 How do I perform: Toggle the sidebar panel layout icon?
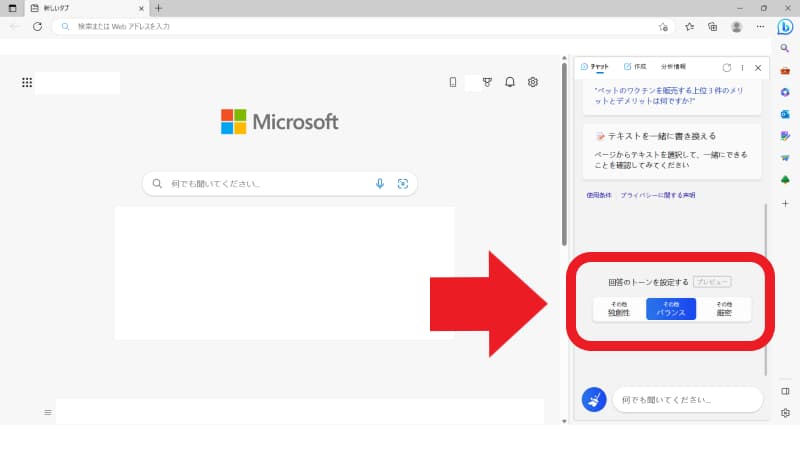[785, 391]
